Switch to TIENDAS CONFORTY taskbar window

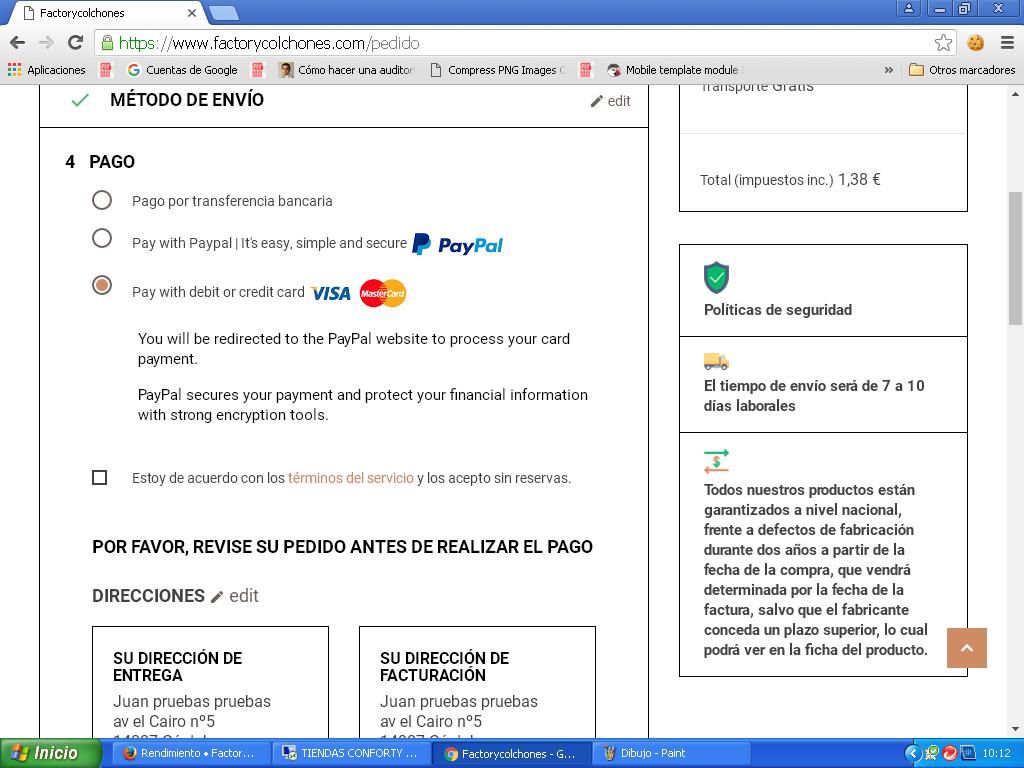pyautogui.click(x=349, y=754)
